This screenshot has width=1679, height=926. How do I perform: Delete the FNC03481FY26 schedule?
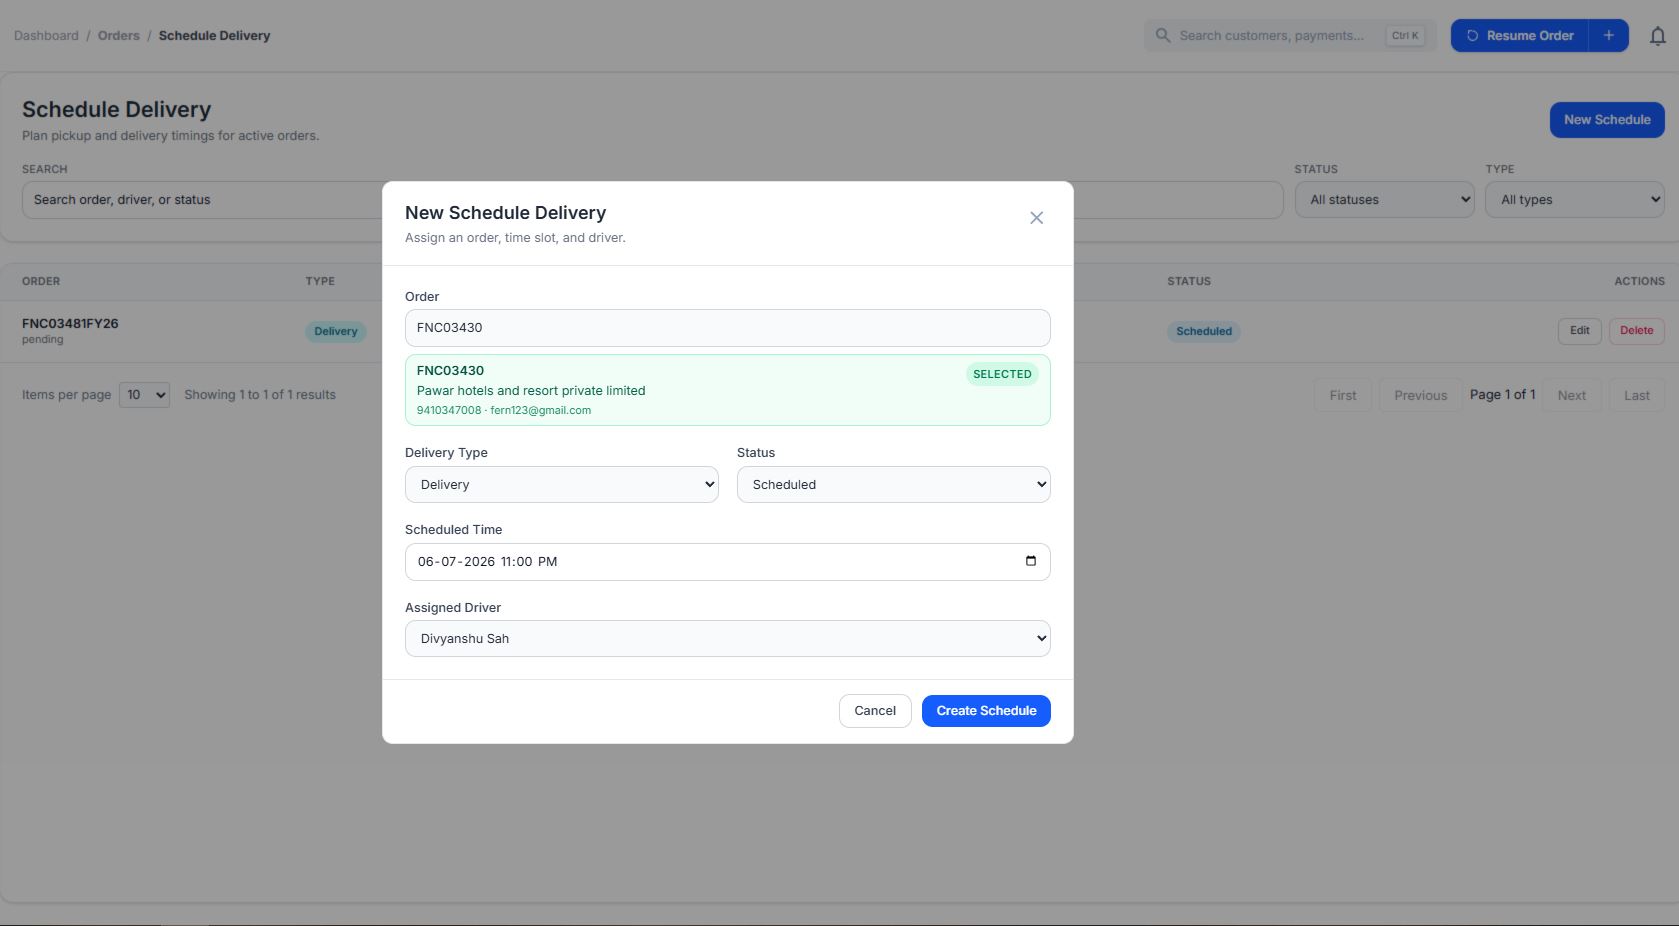click(x=1636, y=331)
